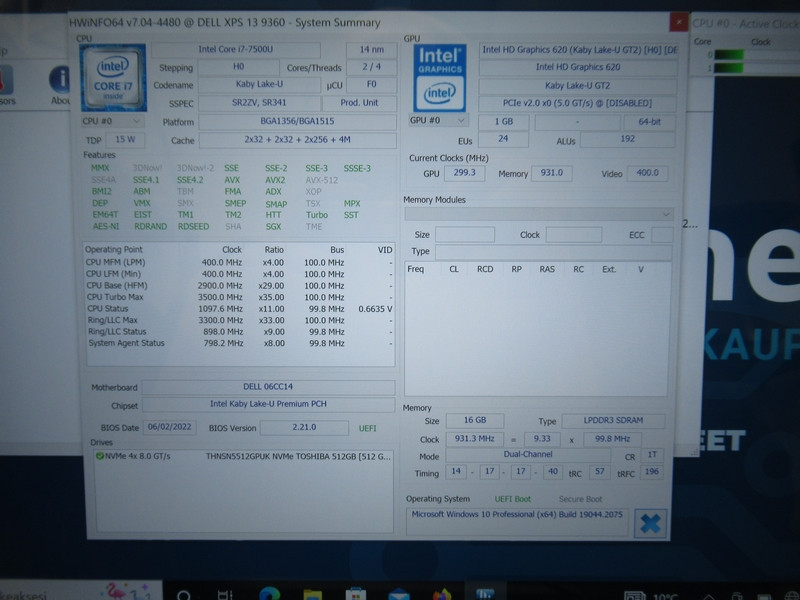Click the Core 1 clock bar in Active Clock window
The width and height of the screenshot is (800, 600).
729,68
